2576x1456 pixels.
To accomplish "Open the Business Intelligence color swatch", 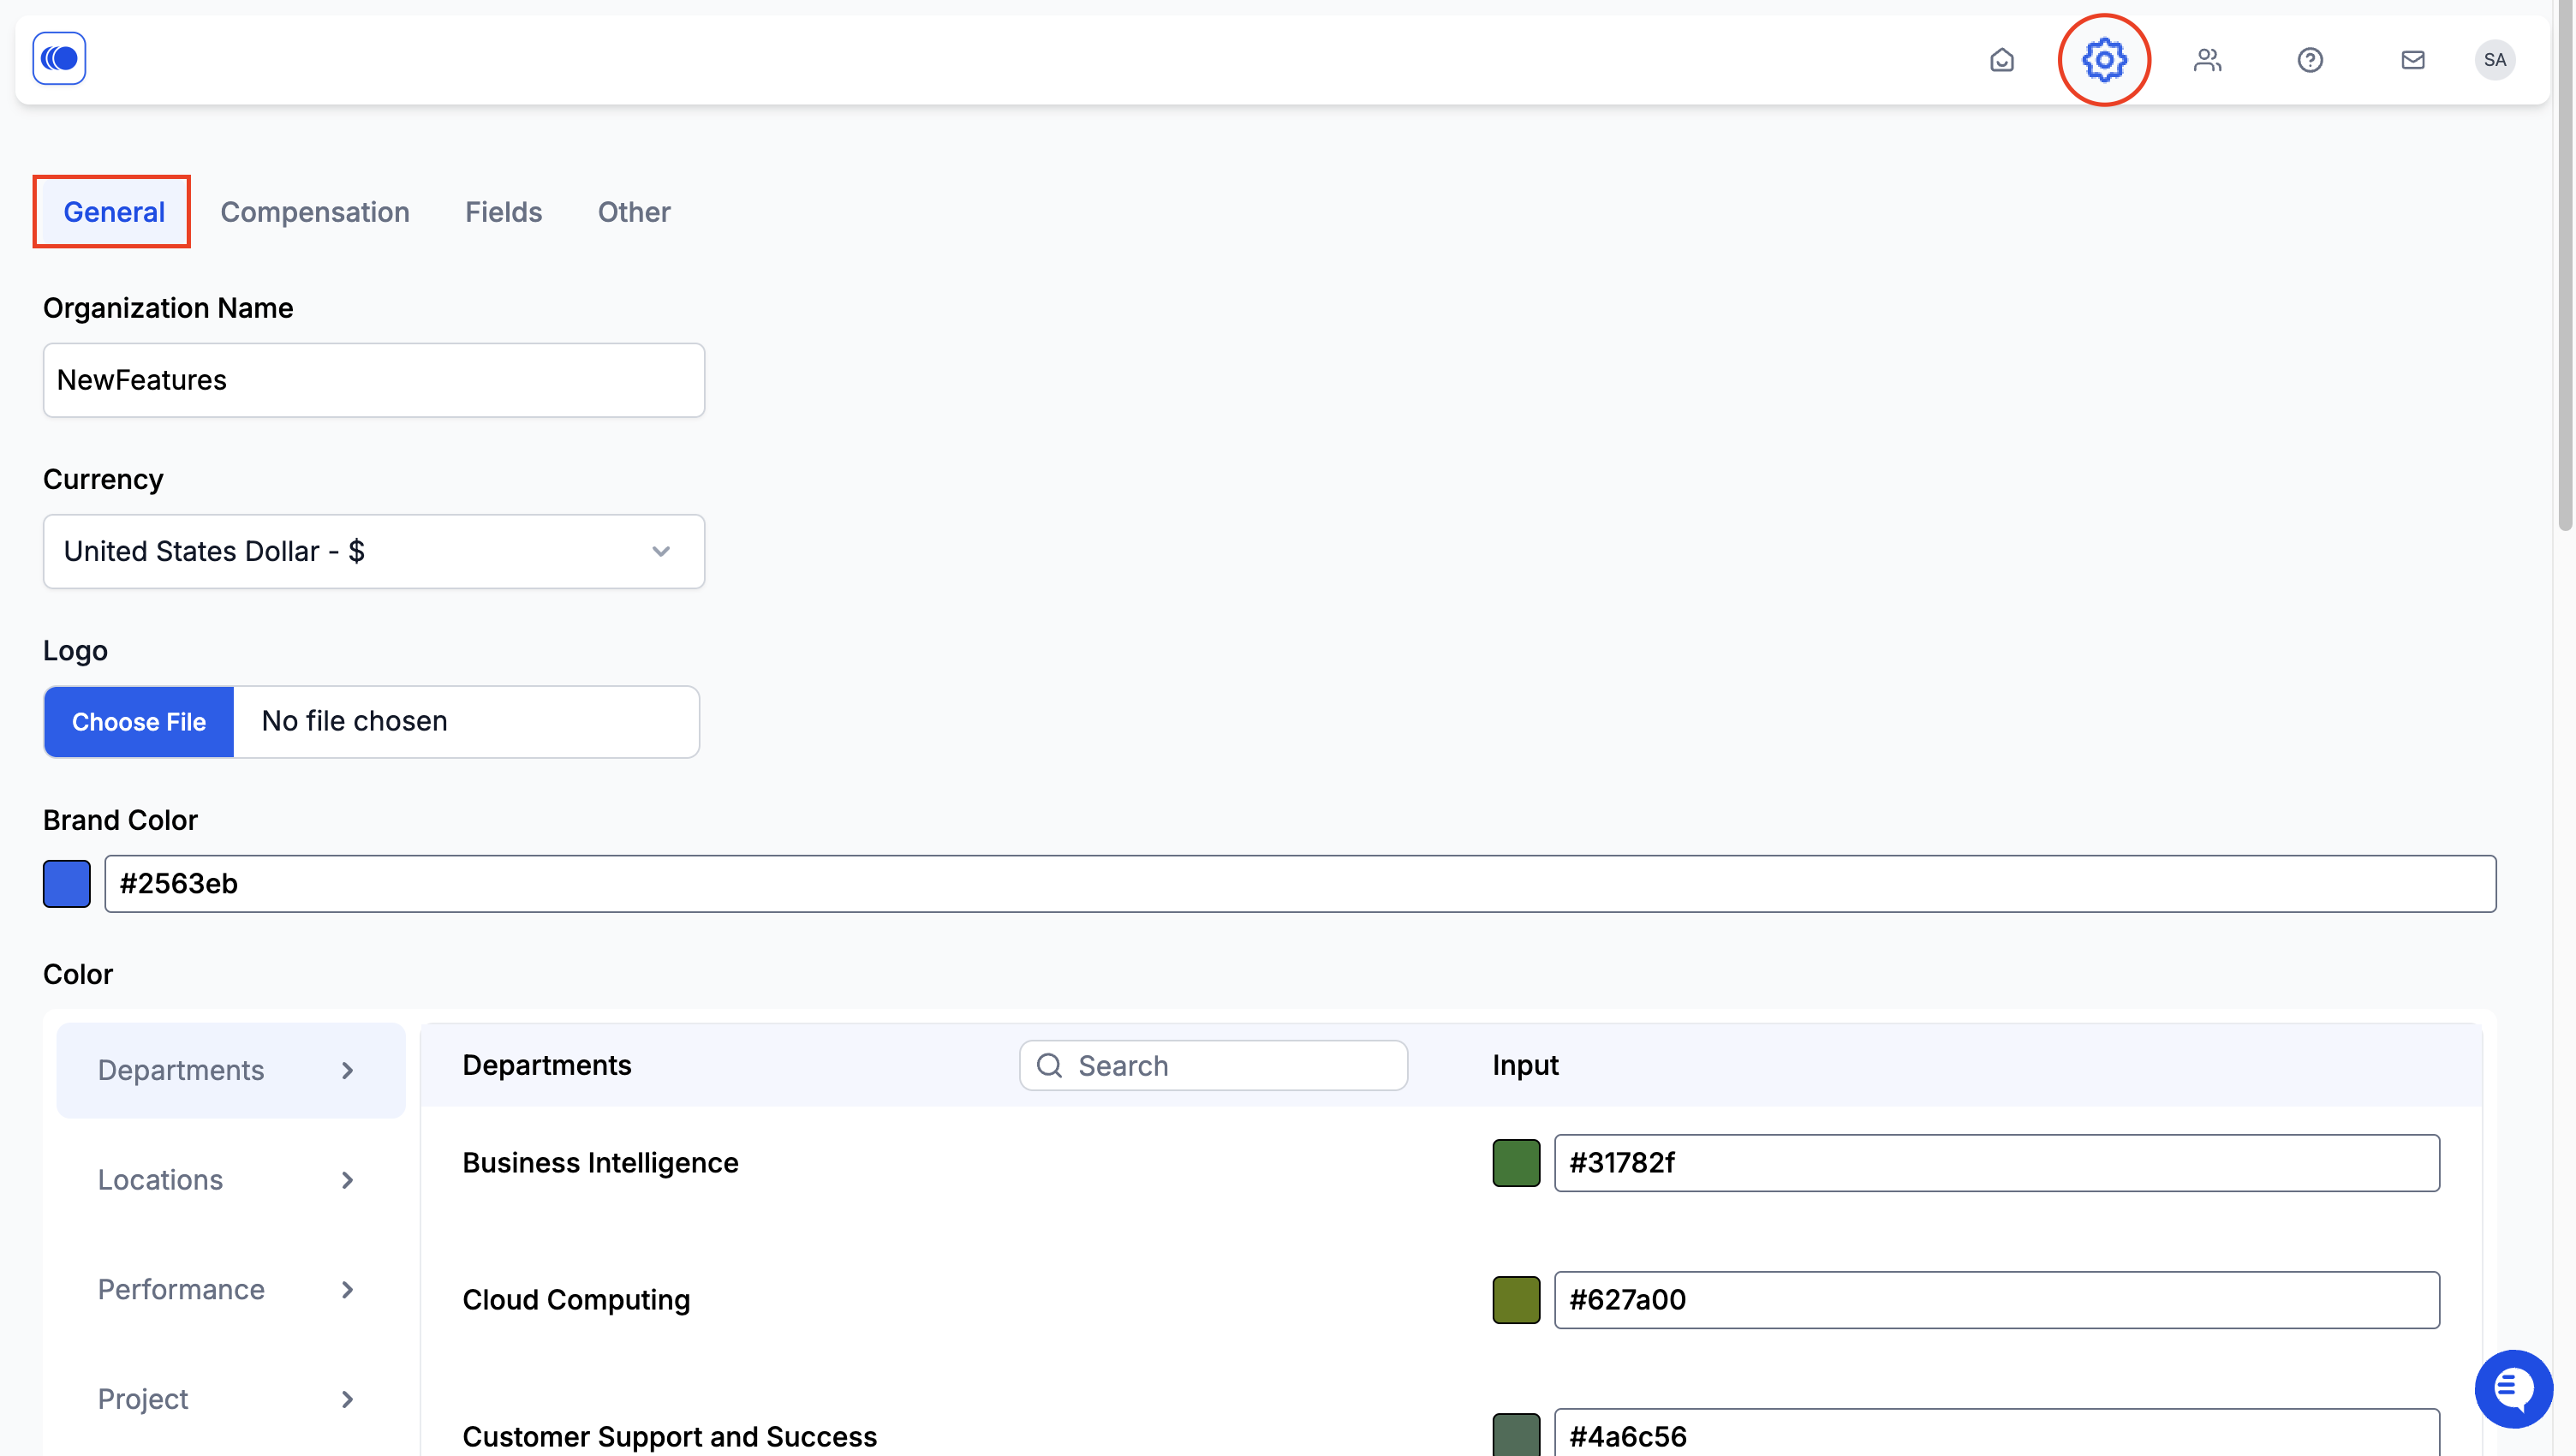I will (1516, 1163).
